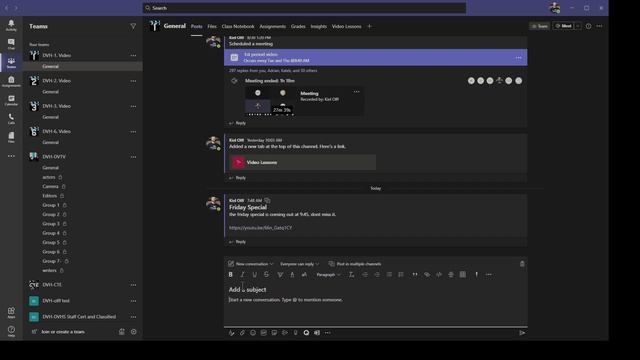
Task: Open the Activity bell in left rail
Action: 11,25
